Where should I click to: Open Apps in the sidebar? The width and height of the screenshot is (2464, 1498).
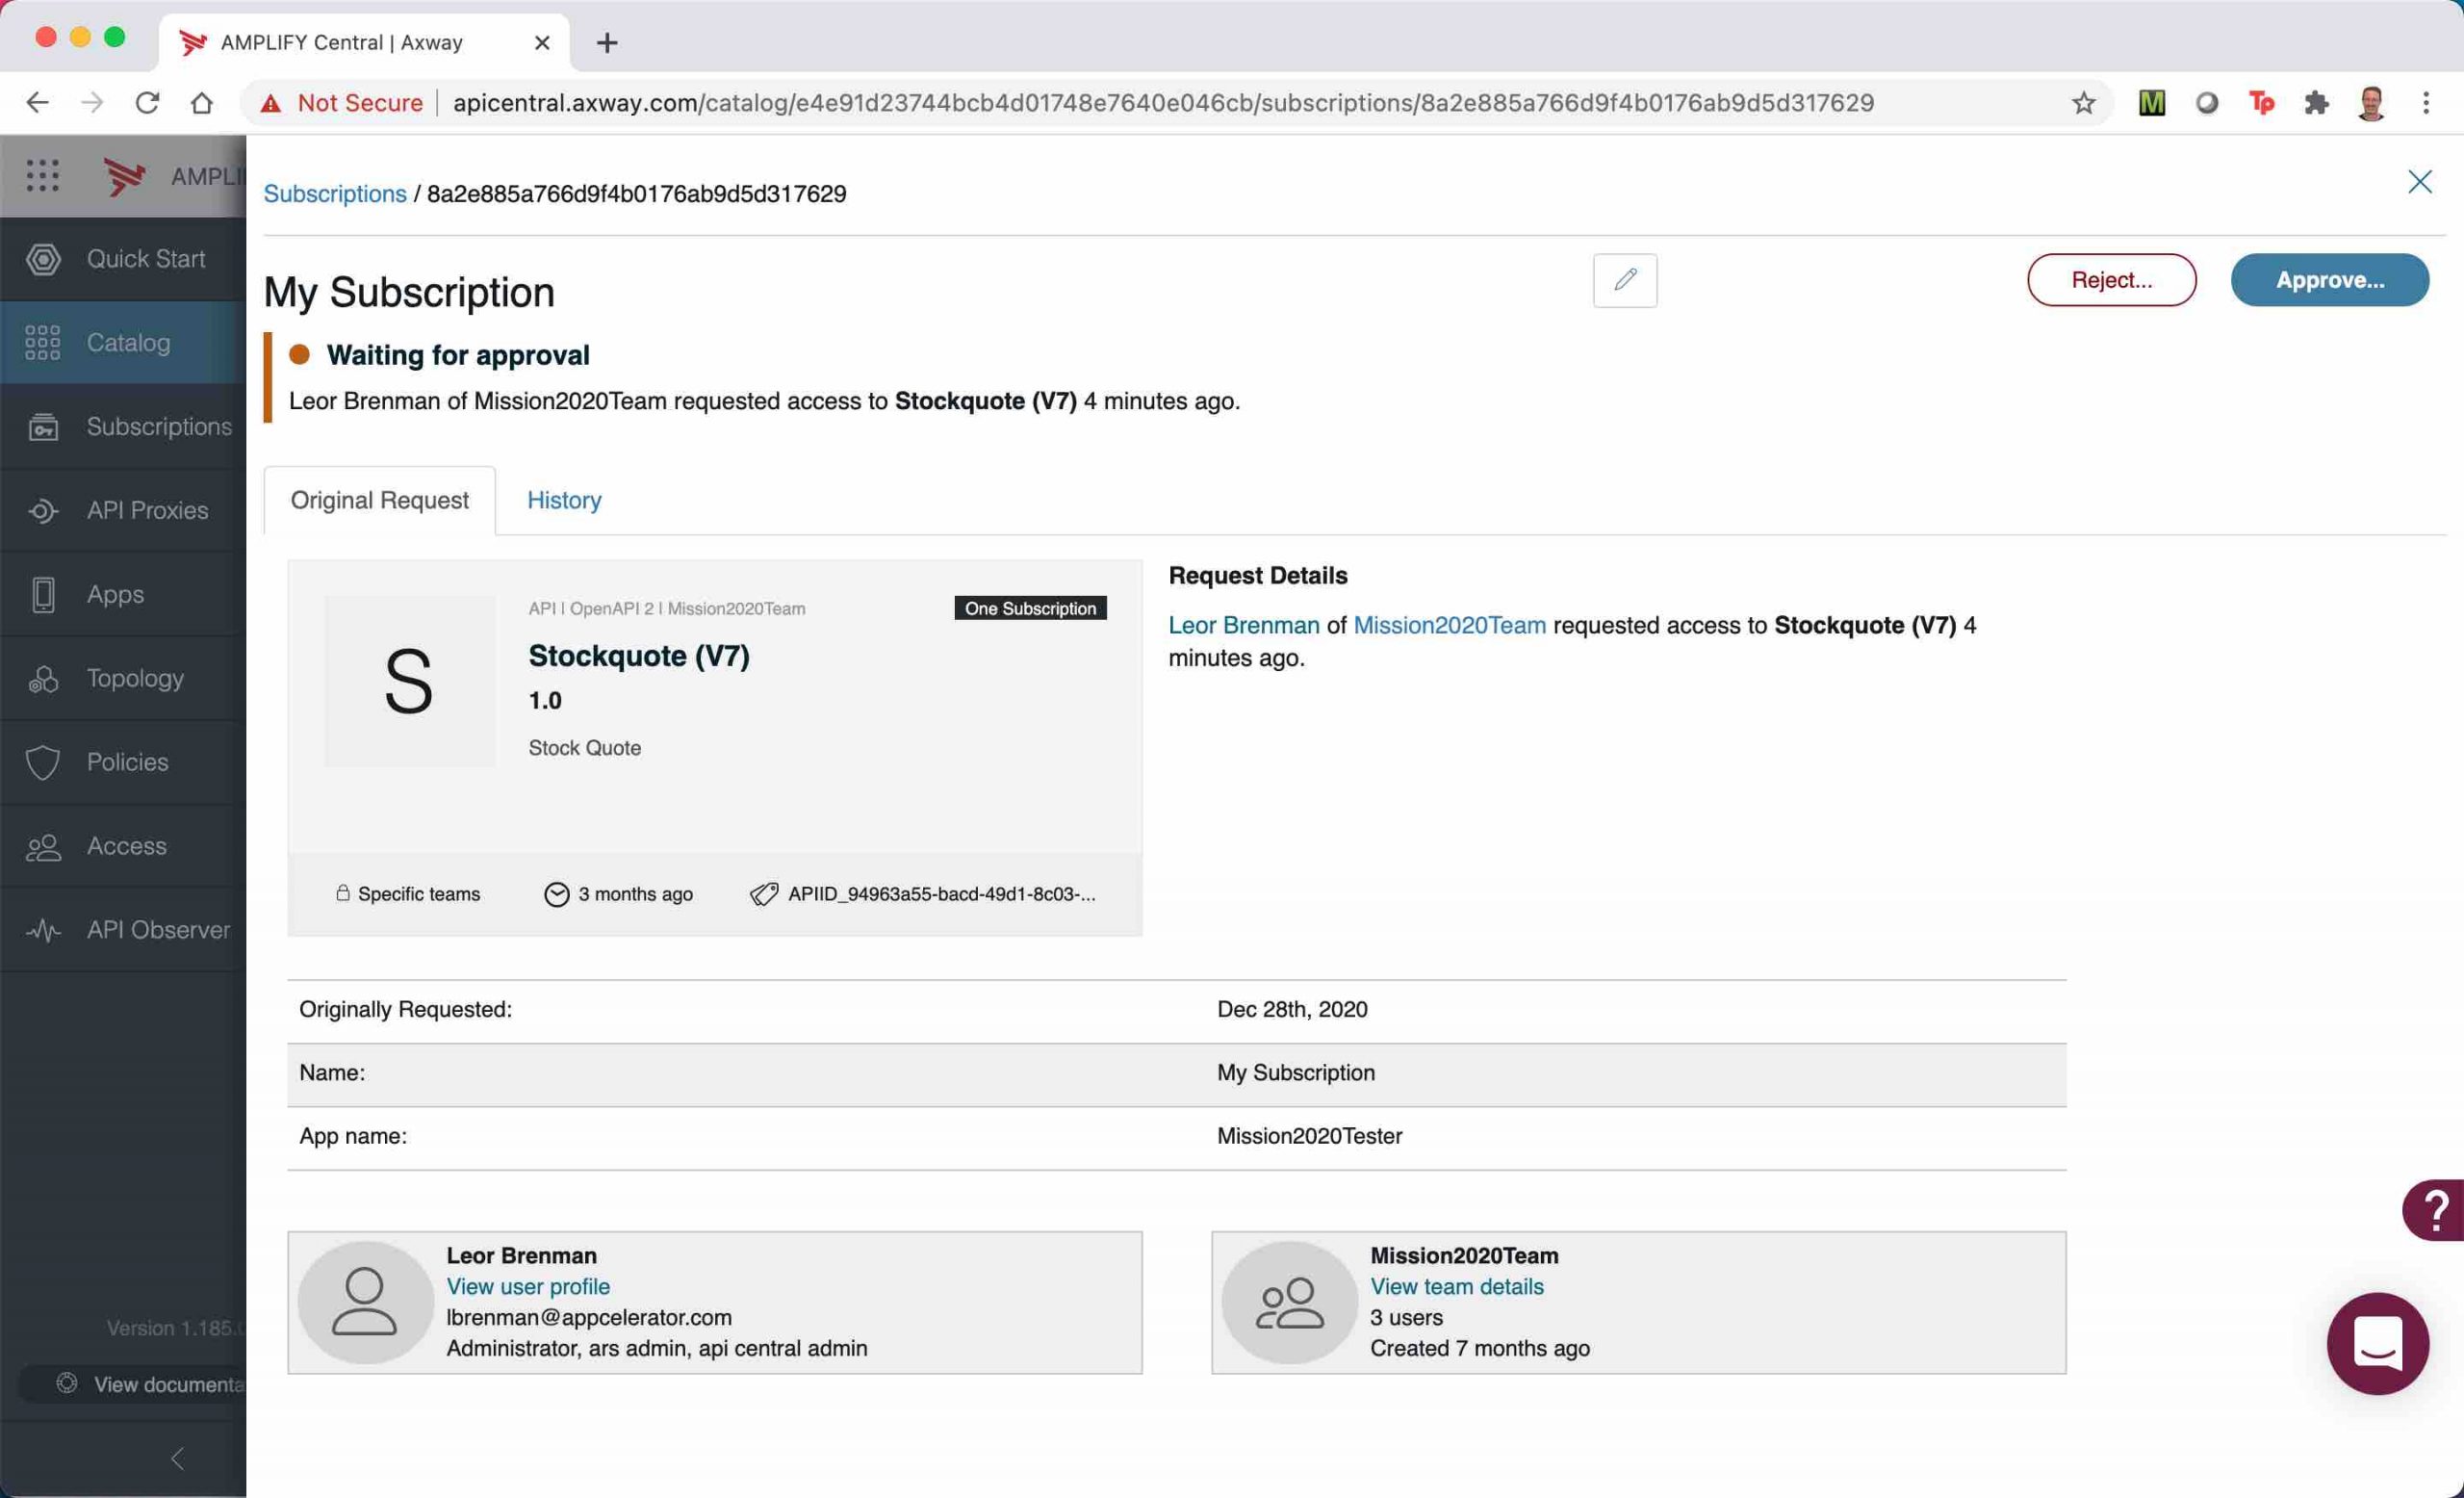pyautogui.click(x=123, y=595)
